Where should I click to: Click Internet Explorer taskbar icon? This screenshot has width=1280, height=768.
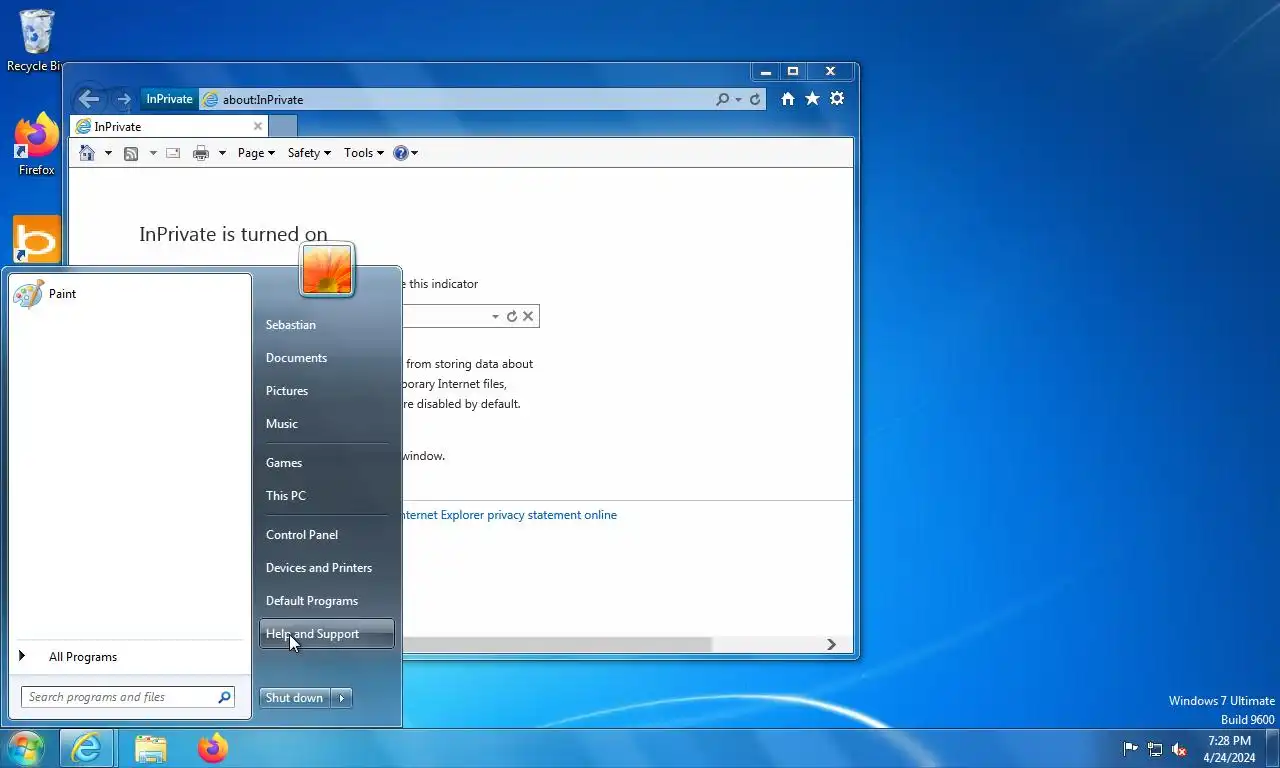(x=86, y=748)
